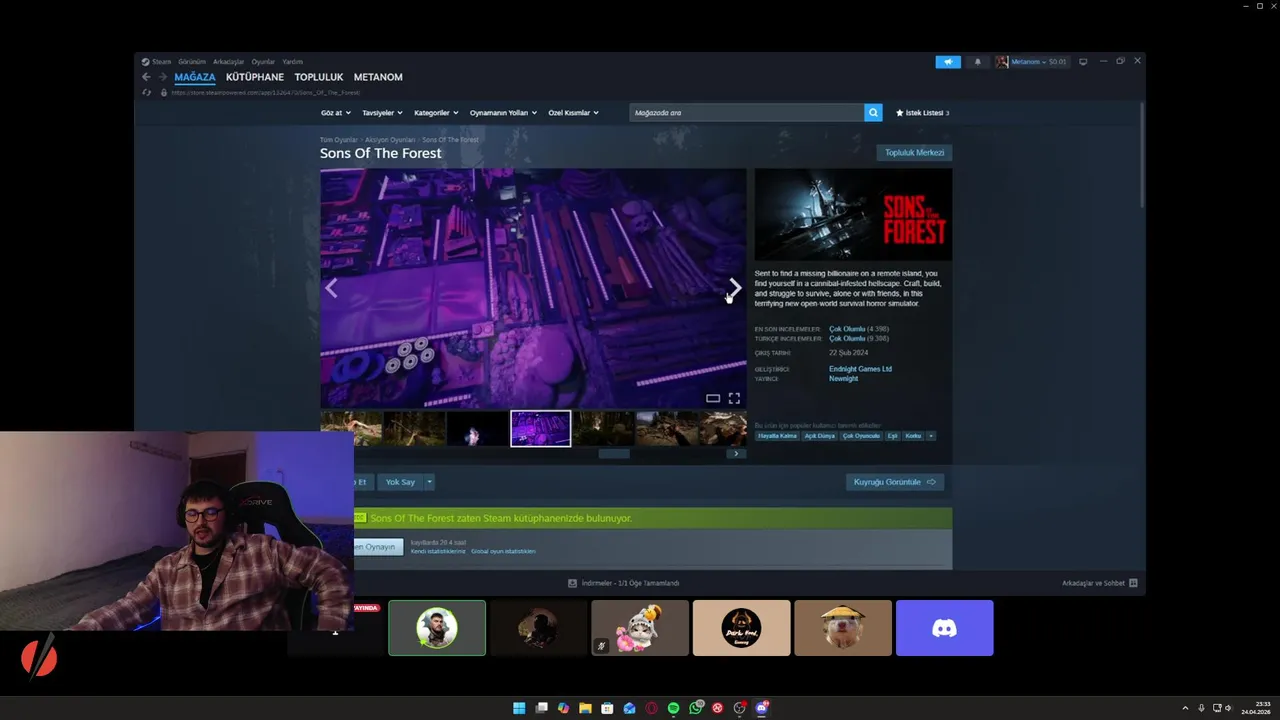
Task: Click the blue megaphone announcements button
Action: point(948,62)
